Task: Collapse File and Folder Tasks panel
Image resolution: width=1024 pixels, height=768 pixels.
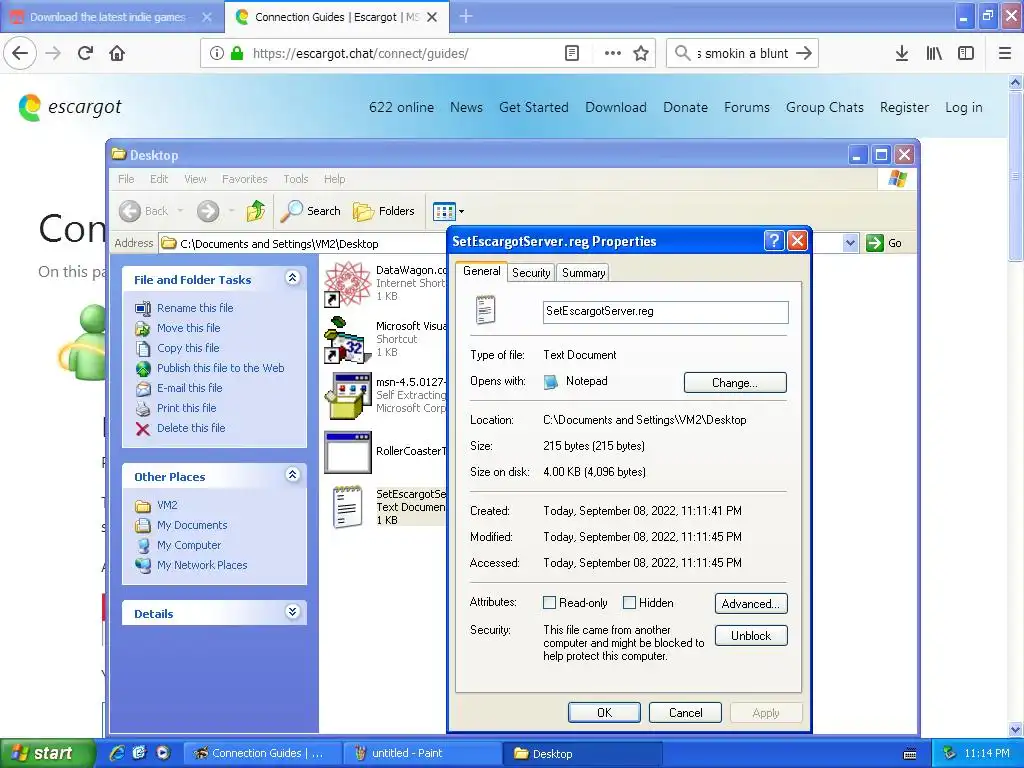Action: [x=292, y=278]
